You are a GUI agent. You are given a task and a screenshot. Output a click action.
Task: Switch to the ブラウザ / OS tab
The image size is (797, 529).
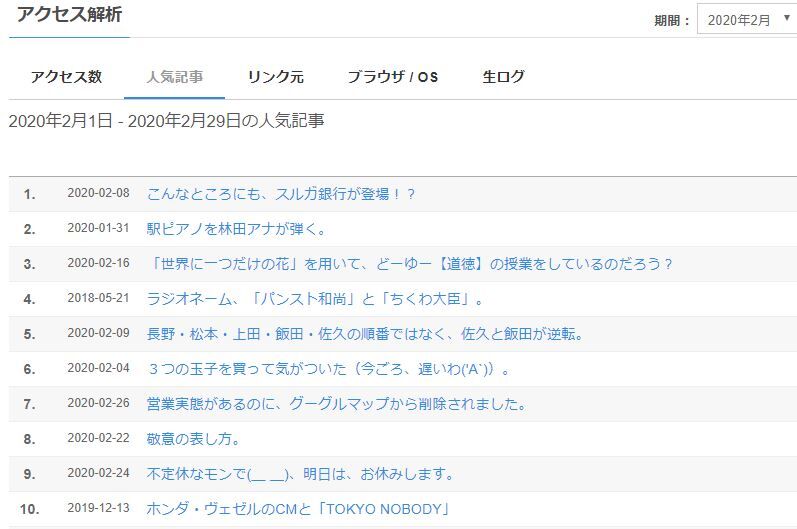click(392, 77)
